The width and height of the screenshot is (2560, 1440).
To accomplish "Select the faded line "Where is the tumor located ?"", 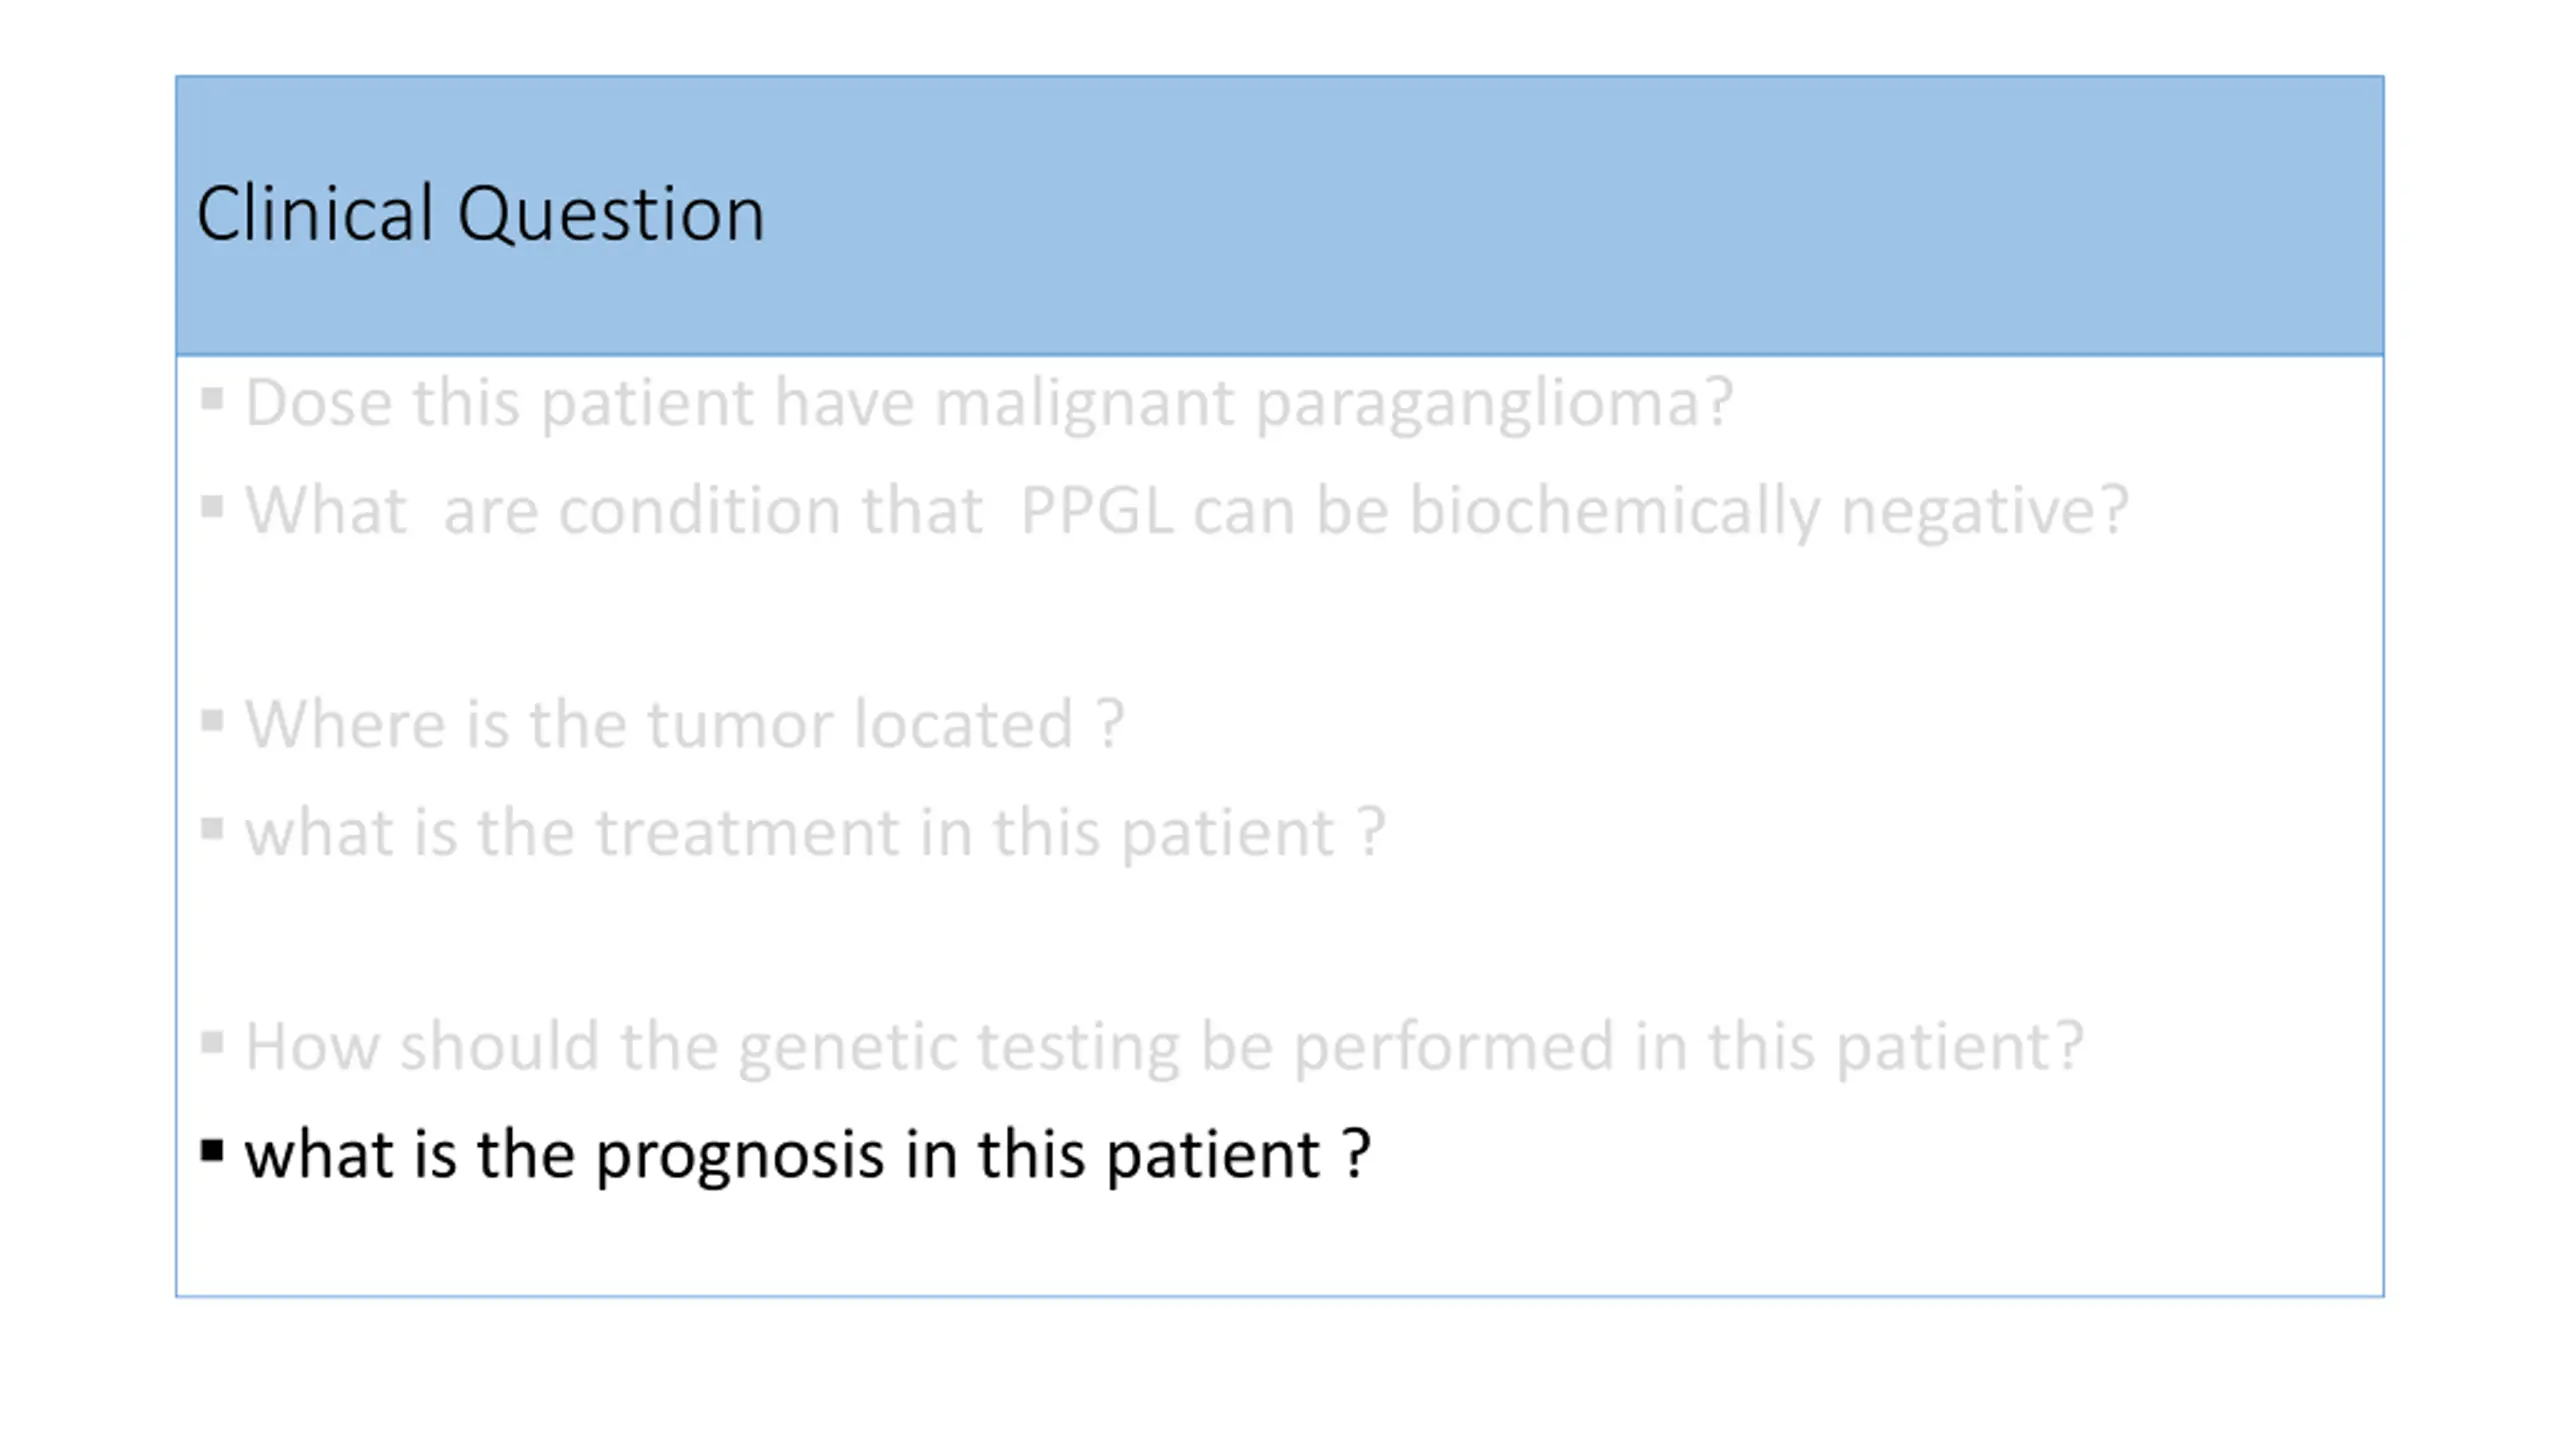I will (x=685, y=724).
